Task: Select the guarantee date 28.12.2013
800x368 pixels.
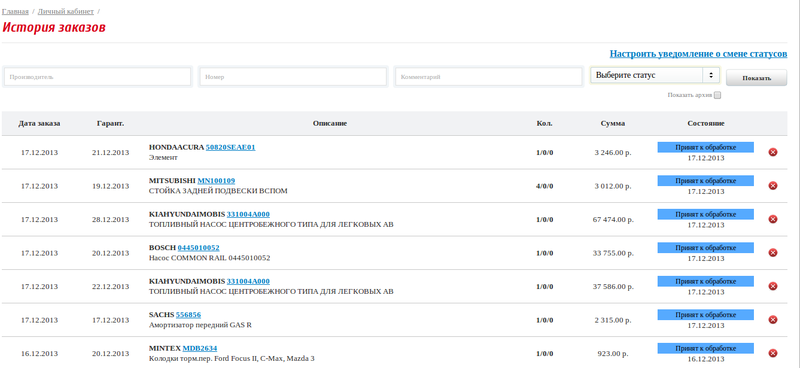Action: (x=110, y=219)
